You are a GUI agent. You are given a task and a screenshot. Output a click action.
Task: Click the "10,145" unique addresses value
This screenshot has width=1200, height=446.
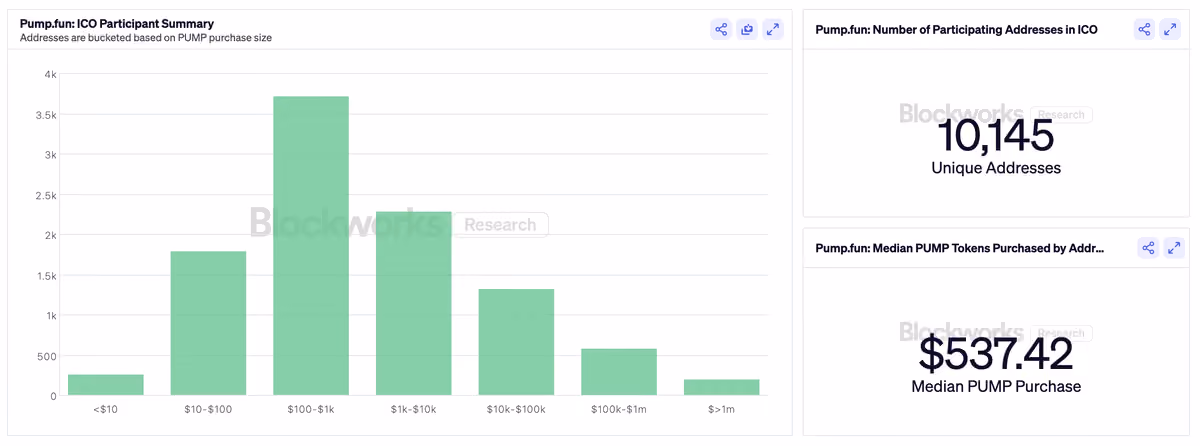pyautogui.click(x=996, y=136)
